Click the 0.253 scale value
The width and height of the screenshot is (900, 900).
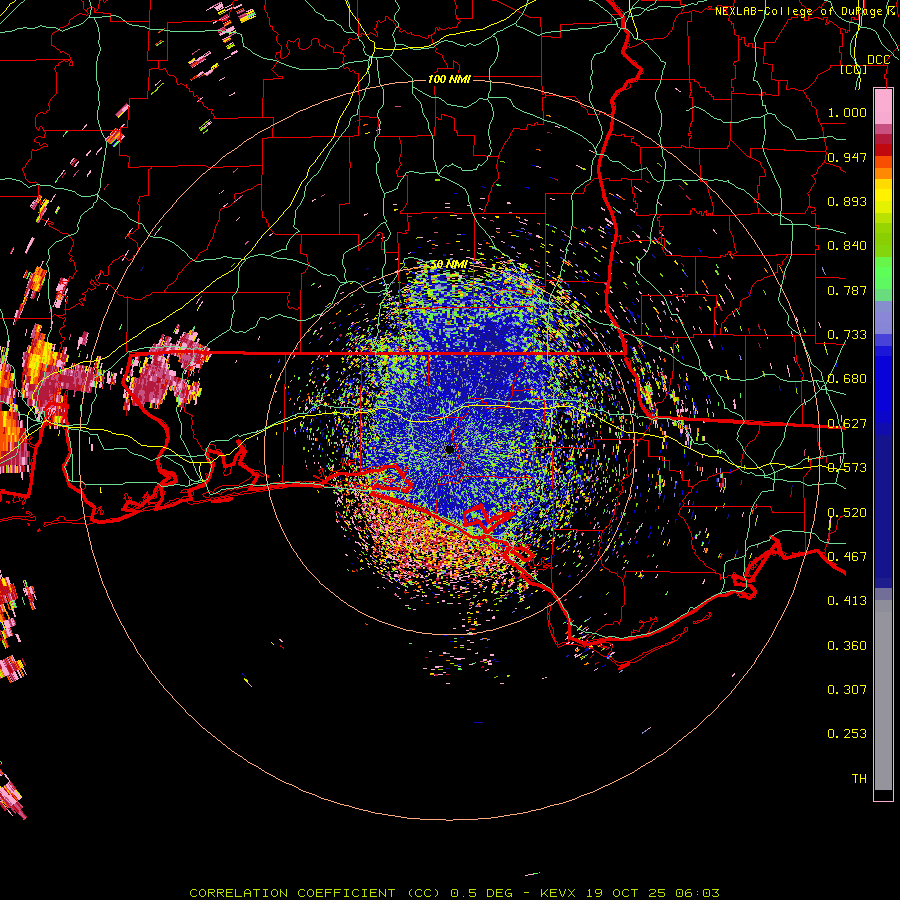(x=847, y=734)
